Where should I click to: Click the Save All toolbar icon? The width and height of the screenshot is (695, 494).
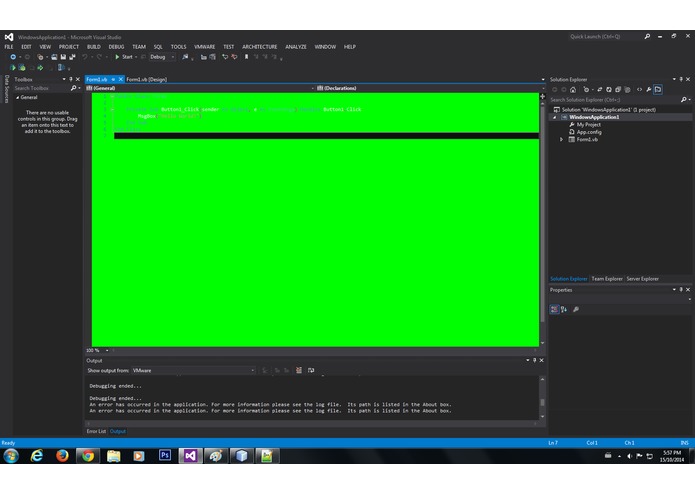72,57
